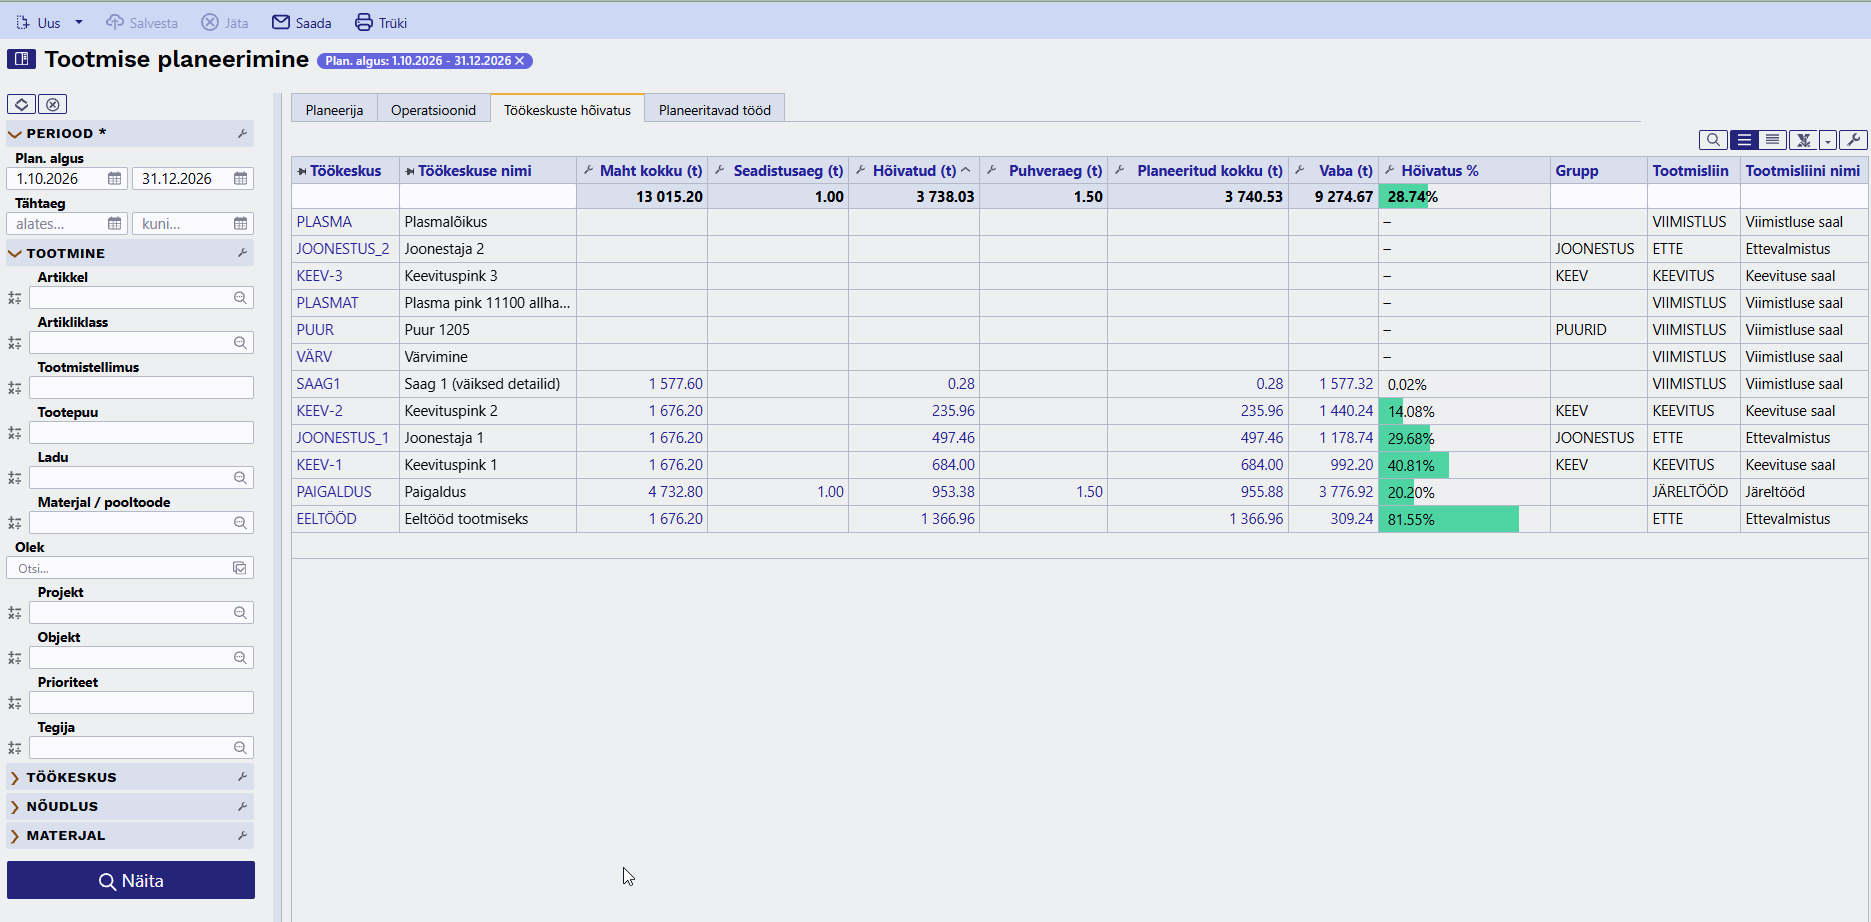Click the wrench icon in PERIOOD header
Screen dimensions: 1871x922
point(242,134)
